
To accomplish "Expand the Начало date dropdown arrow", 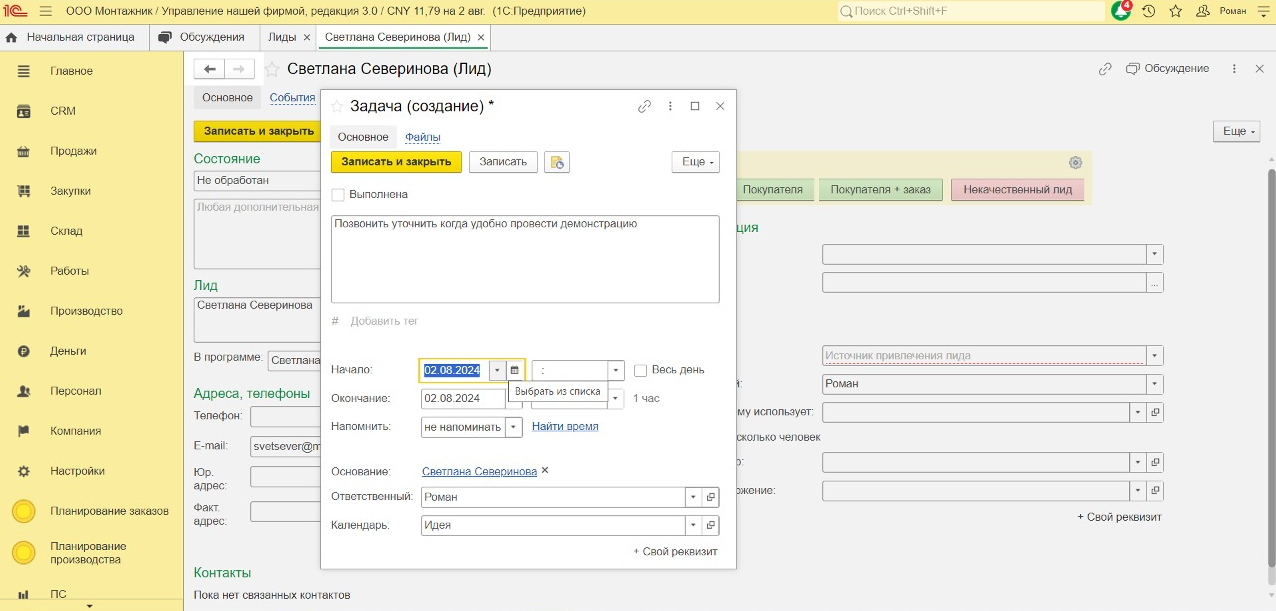I will 497,370.
